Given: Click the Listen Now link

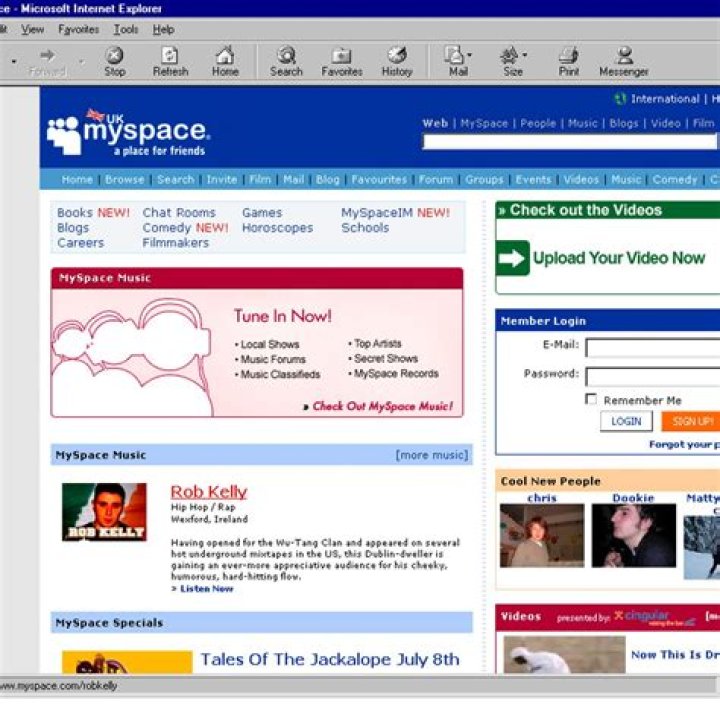Looking at the screenshot, I should pyautogui.click(x=206, y=589).
